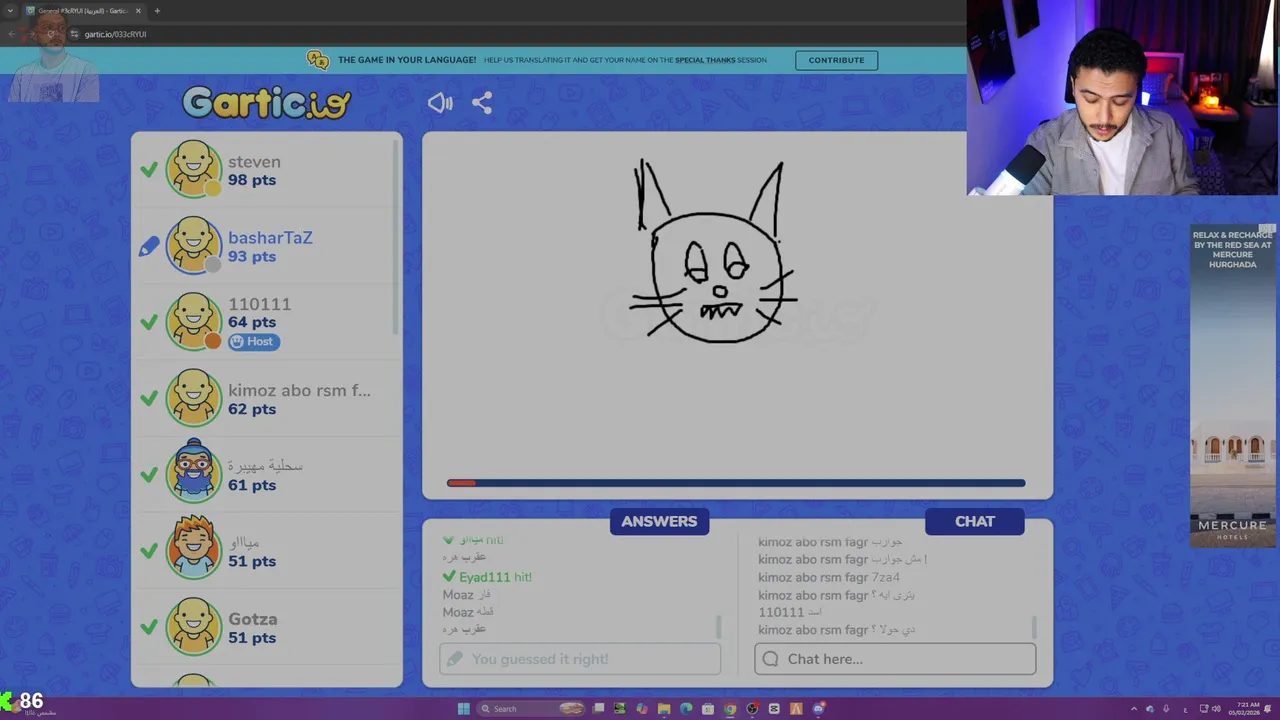Click kimoz abo rsm's avatar
Image resolution: width=1280 pixels, height=720 pixels.
193,398
